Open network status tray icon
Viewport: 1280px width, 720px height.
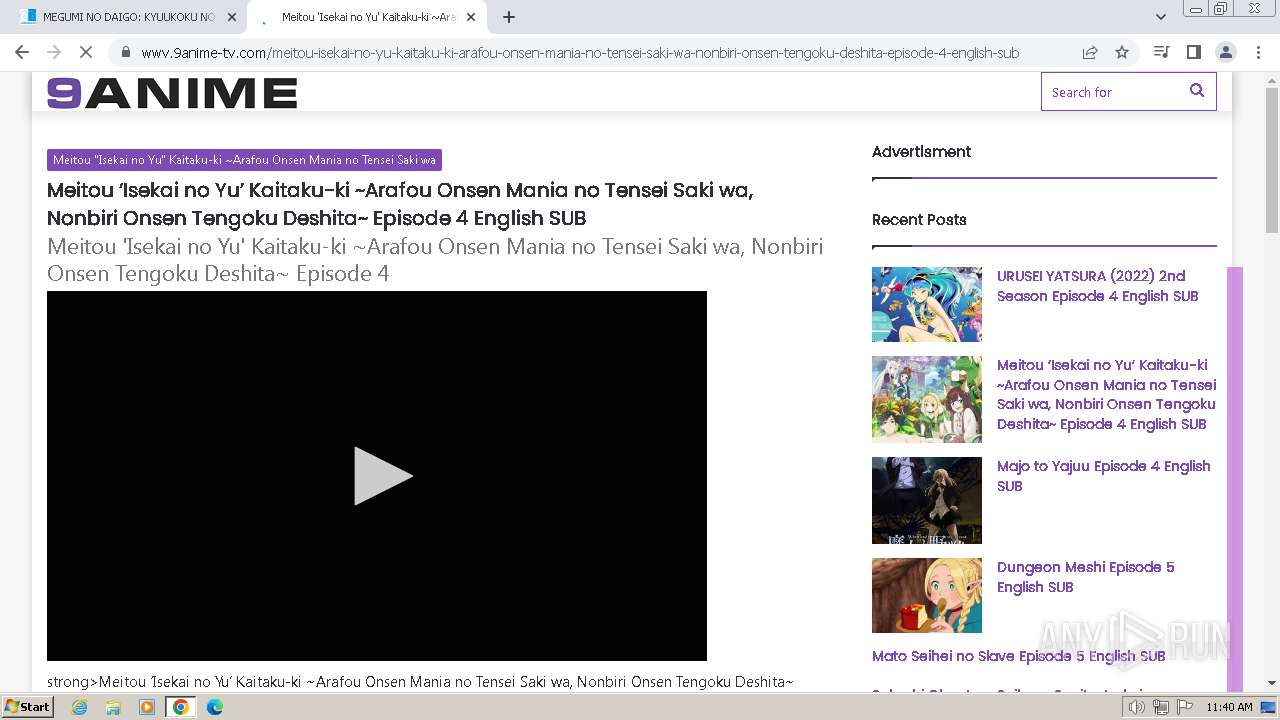pos(1161,707)
